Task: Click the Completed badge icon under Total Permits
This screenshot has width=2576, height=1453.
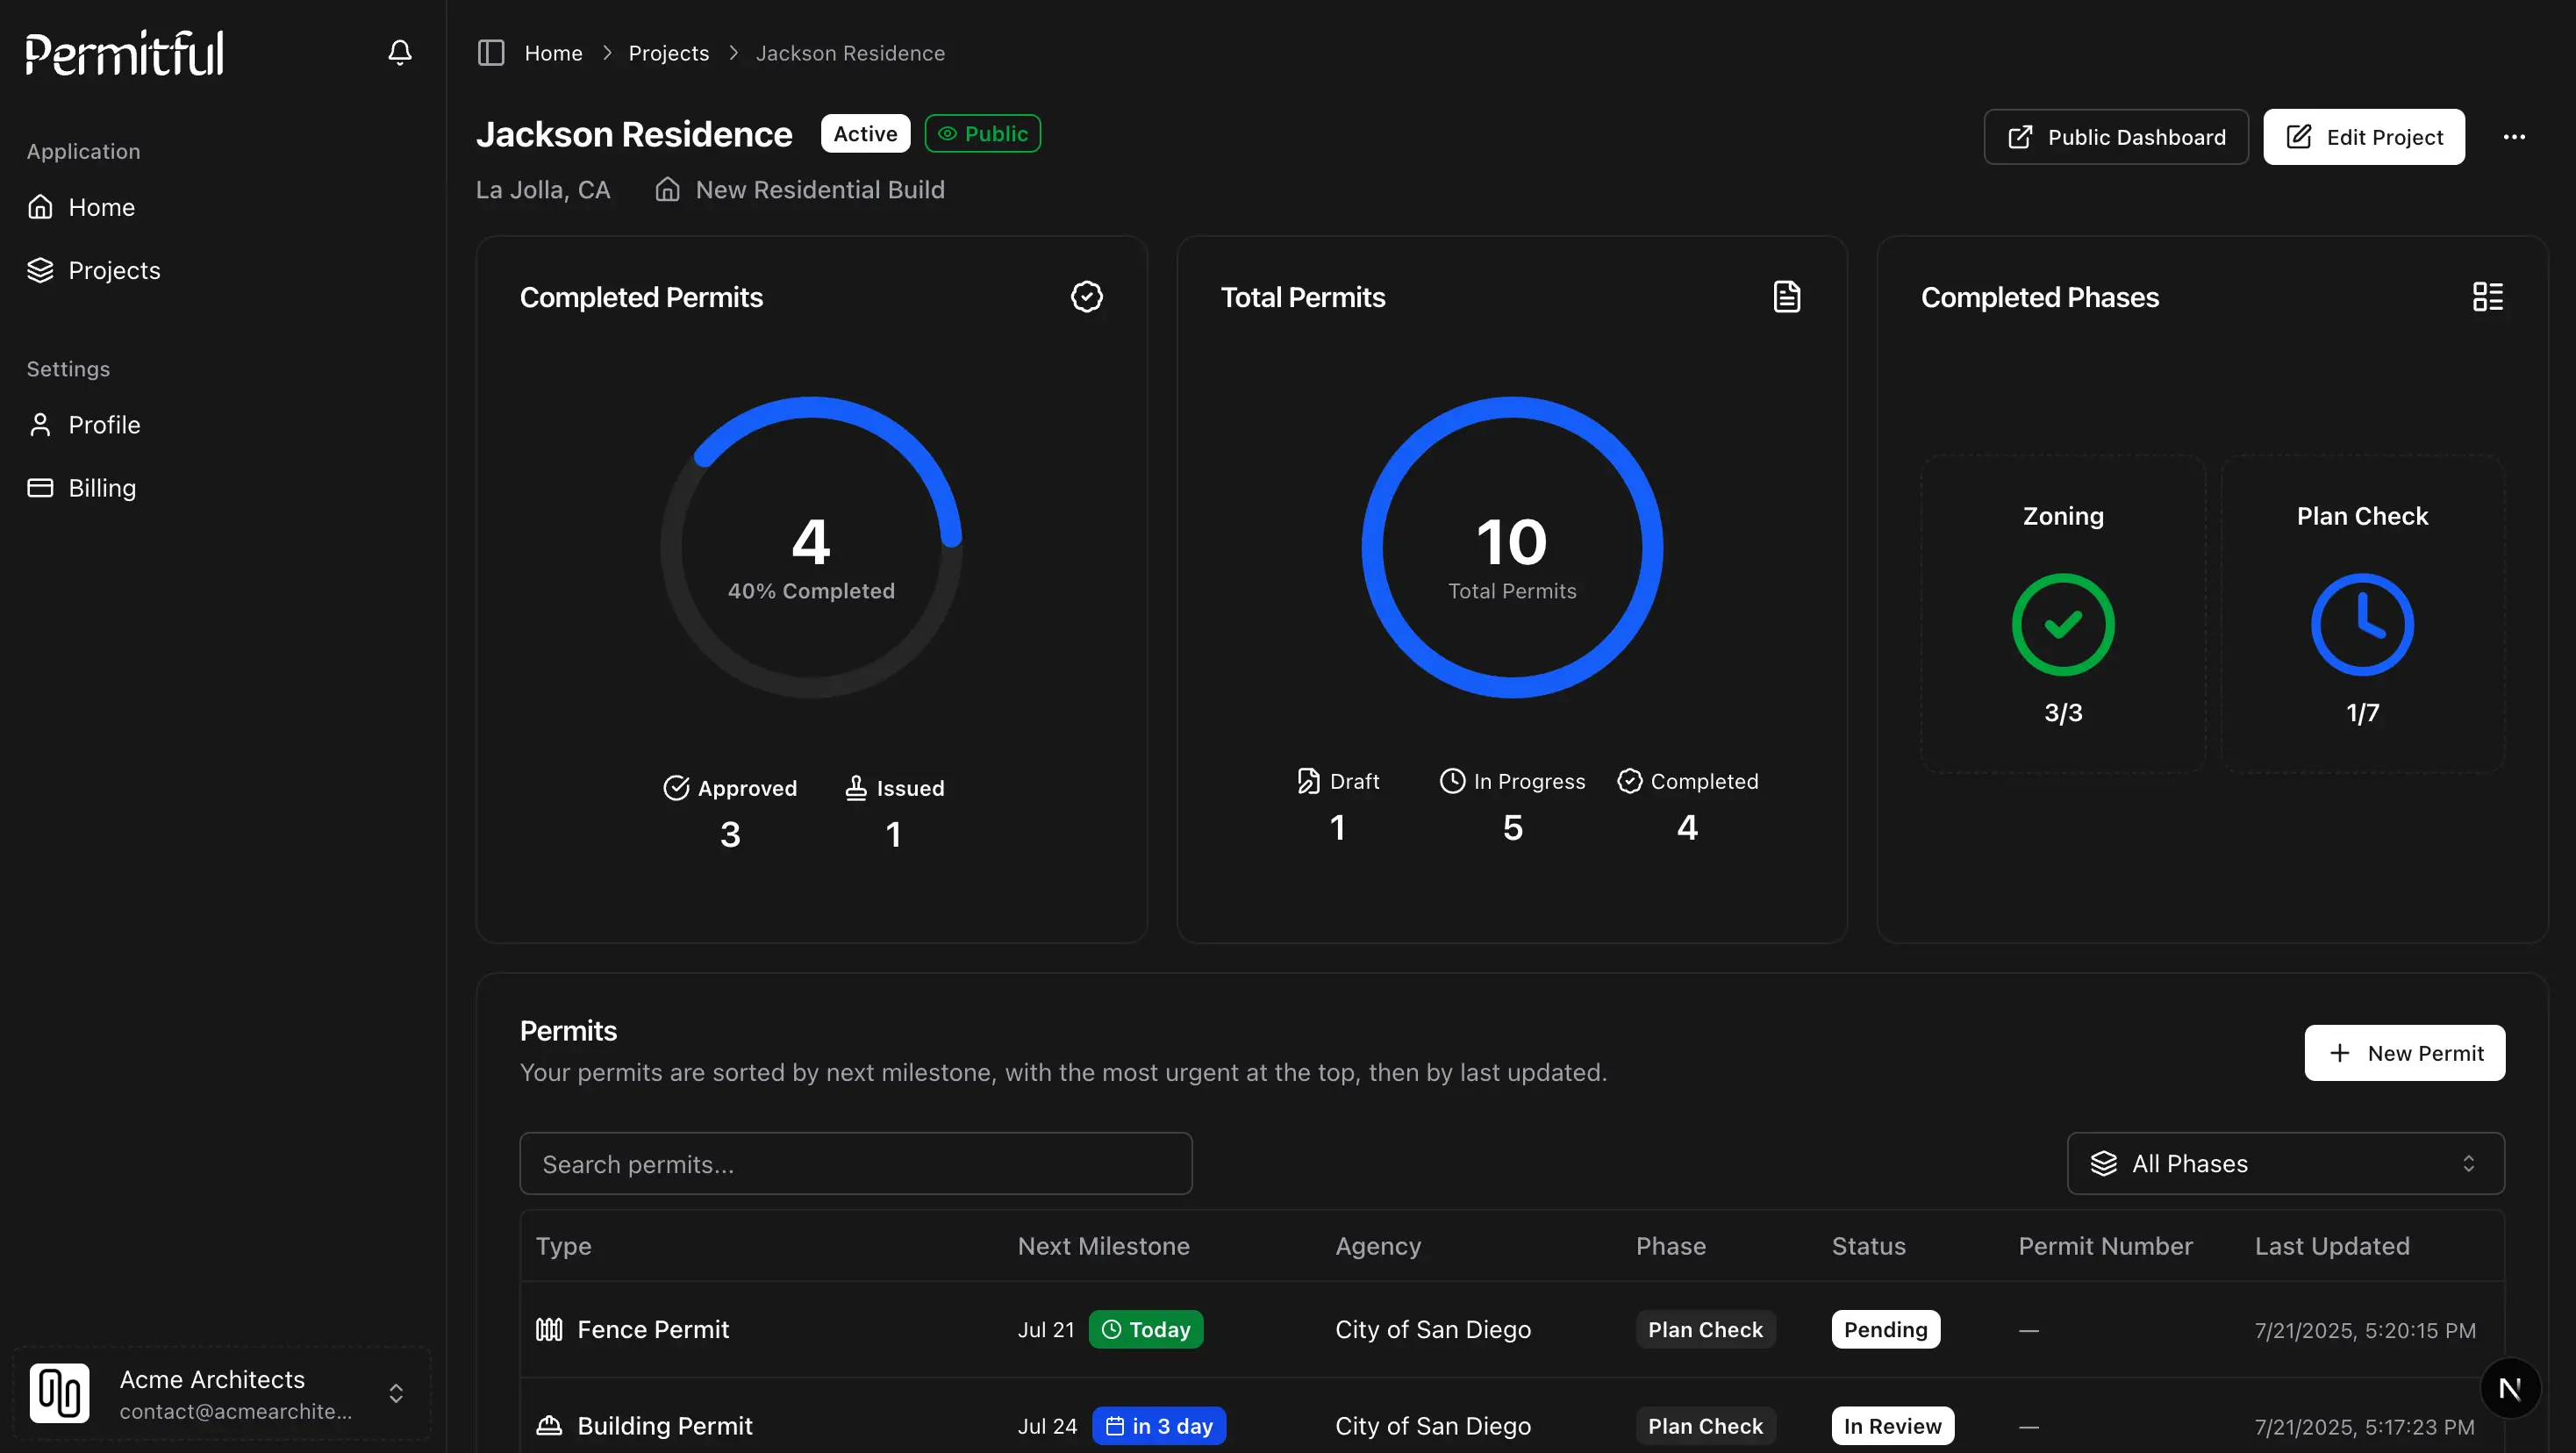Action: 1629,781
